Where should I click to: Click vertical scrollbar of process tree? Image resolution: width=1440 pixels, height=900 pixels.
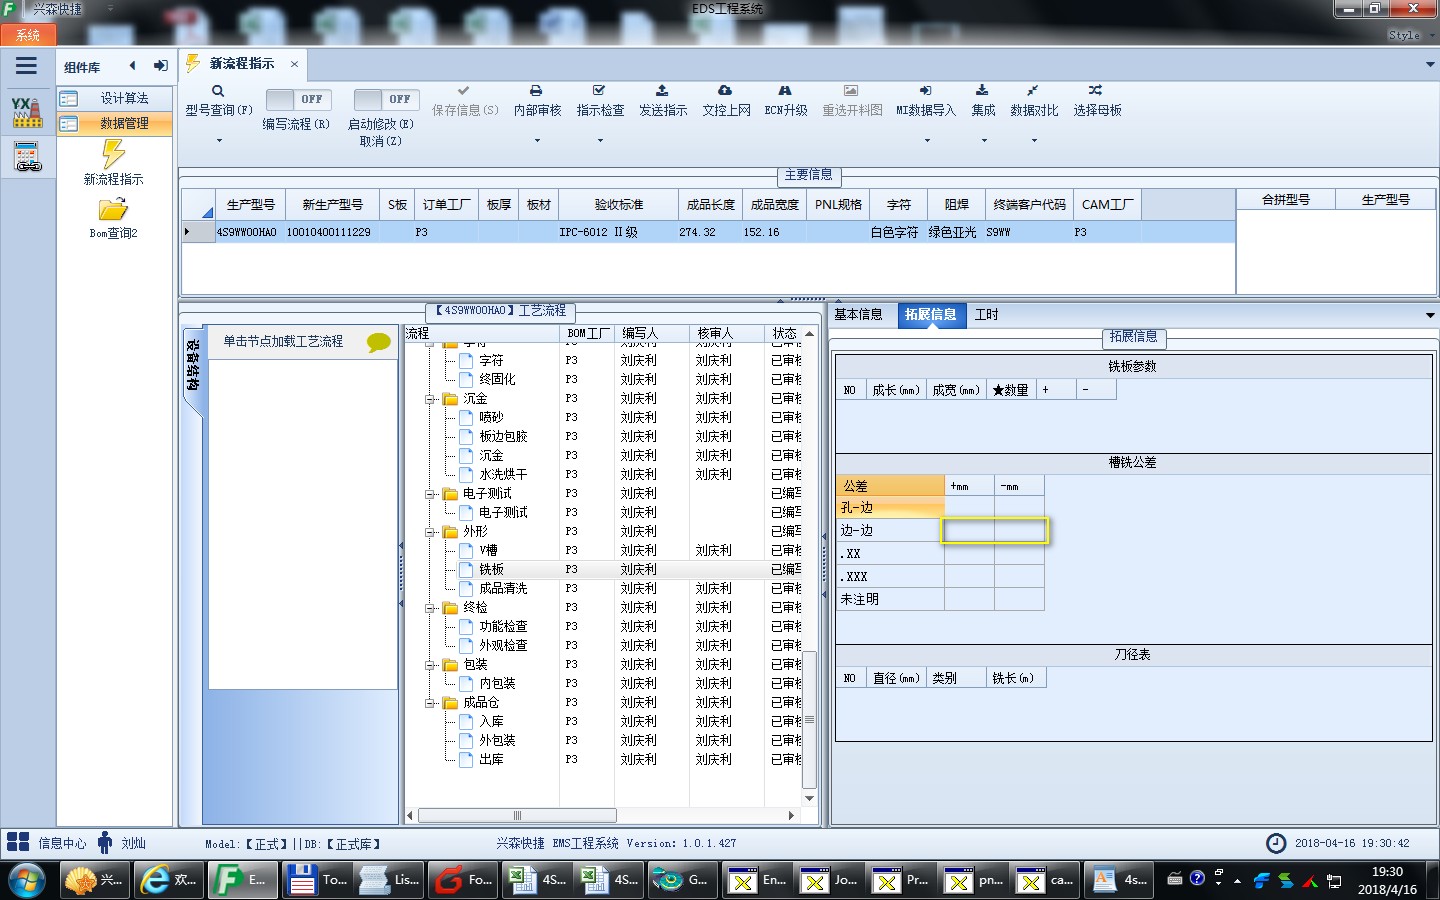[x=809, y=719]
